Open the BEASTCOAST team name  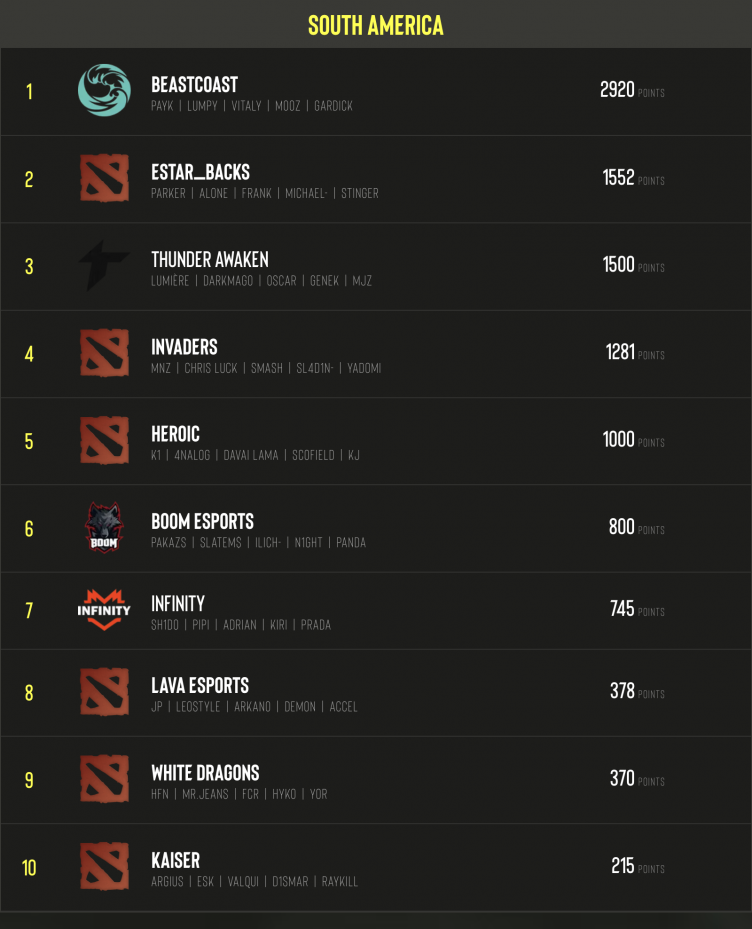[194, 85]
